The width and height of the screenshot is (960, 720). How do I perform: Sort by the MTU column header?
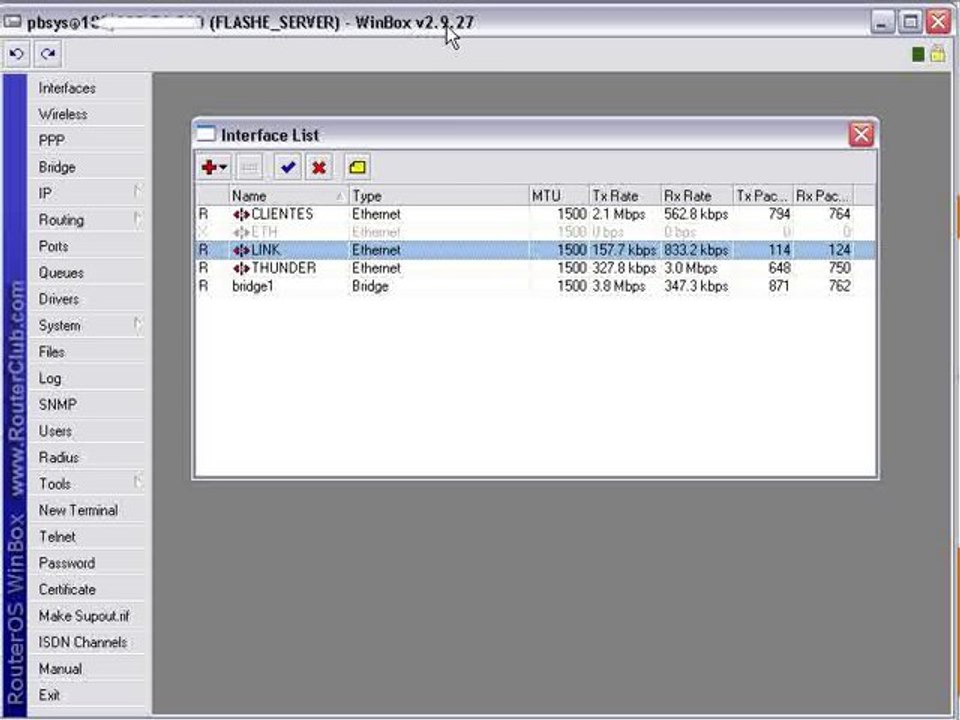pos(559,196)
